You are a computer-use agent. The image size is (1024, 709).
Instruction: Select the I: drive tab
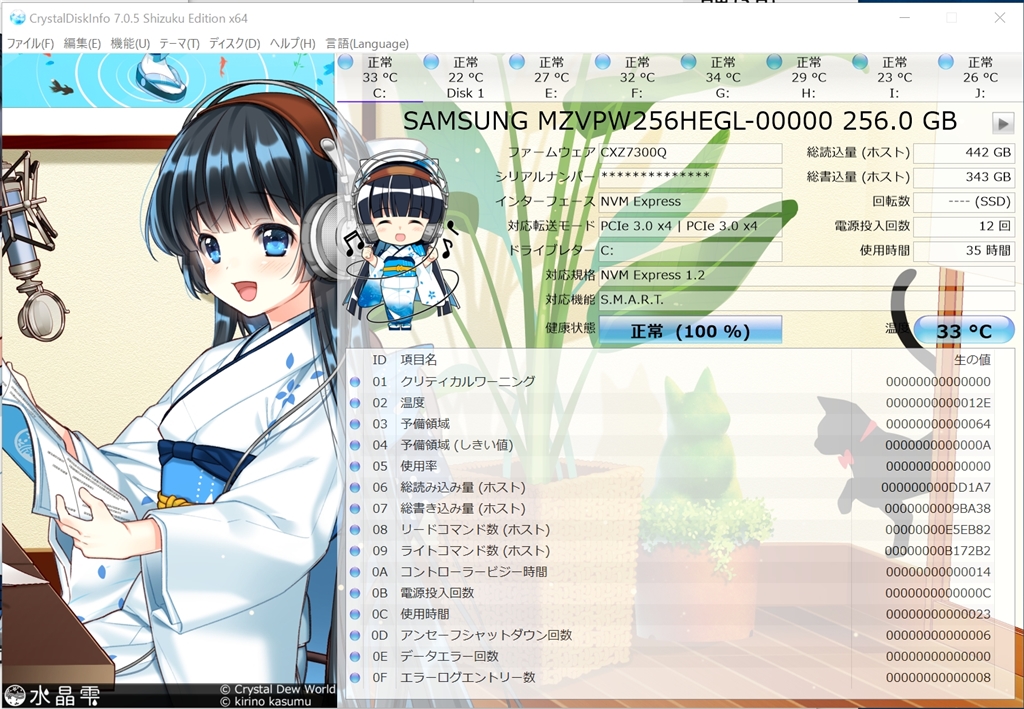[x=894, y=78]
